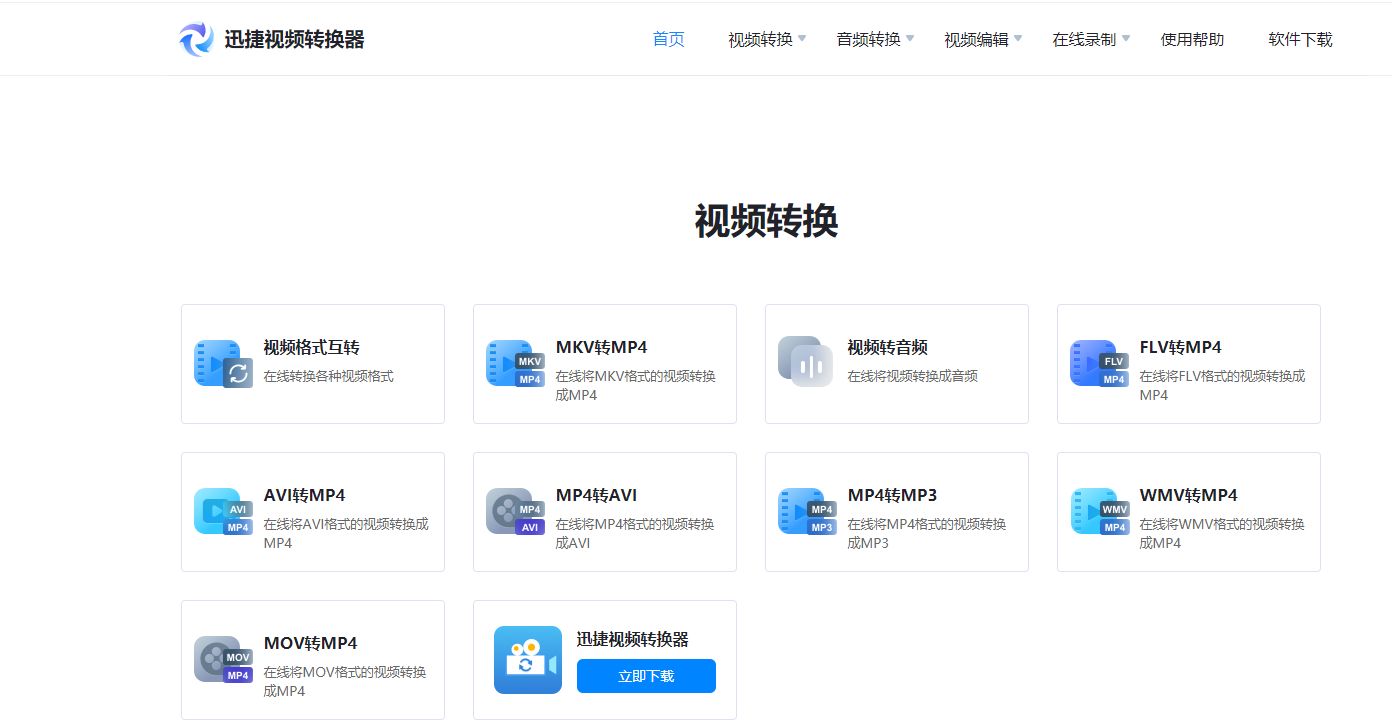Click the 迅捷视频转换器 camera app icon
The width and height of the screenshot is (1392, 727).
(x=528, y=660)
